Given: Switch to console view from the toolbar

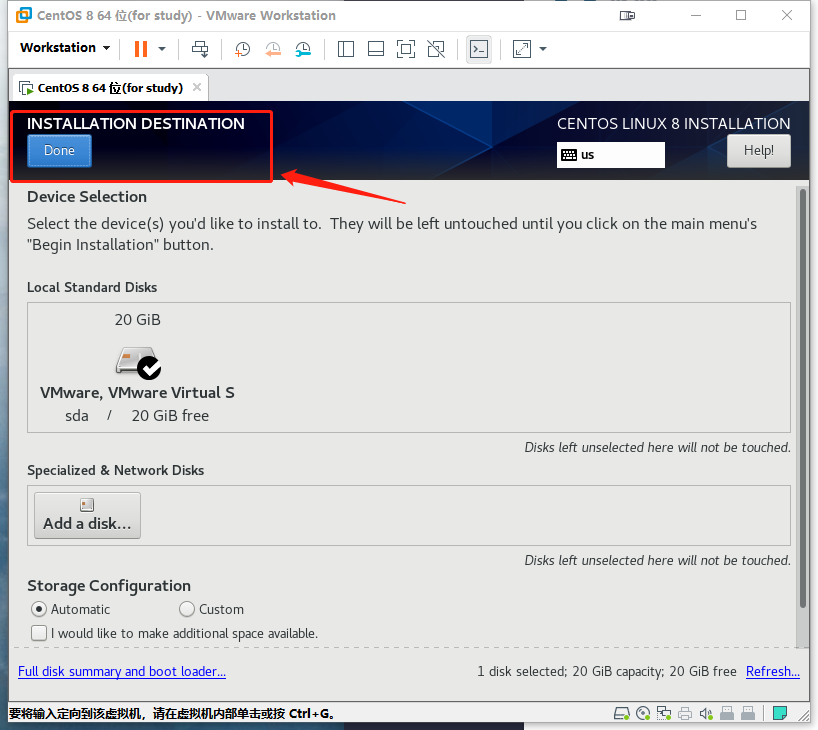Looking at the screenshot, I should 479,49.
